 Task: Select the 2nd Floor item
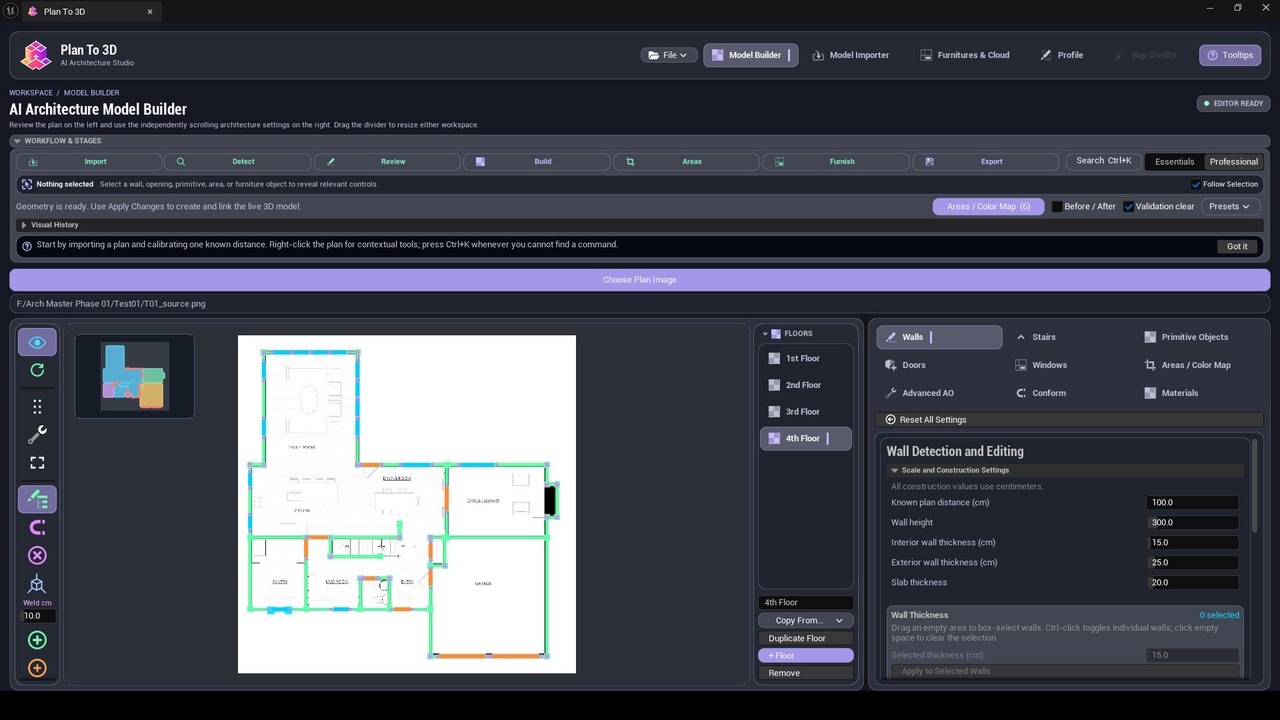(x=805, y=385)
